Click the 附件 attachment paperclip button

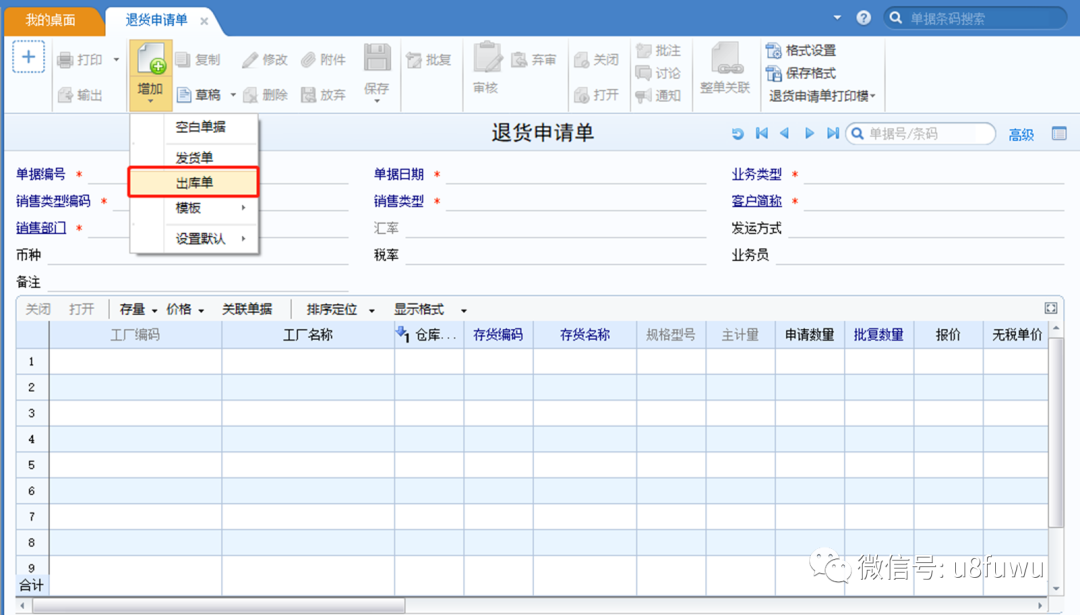[x=324, y=60]
